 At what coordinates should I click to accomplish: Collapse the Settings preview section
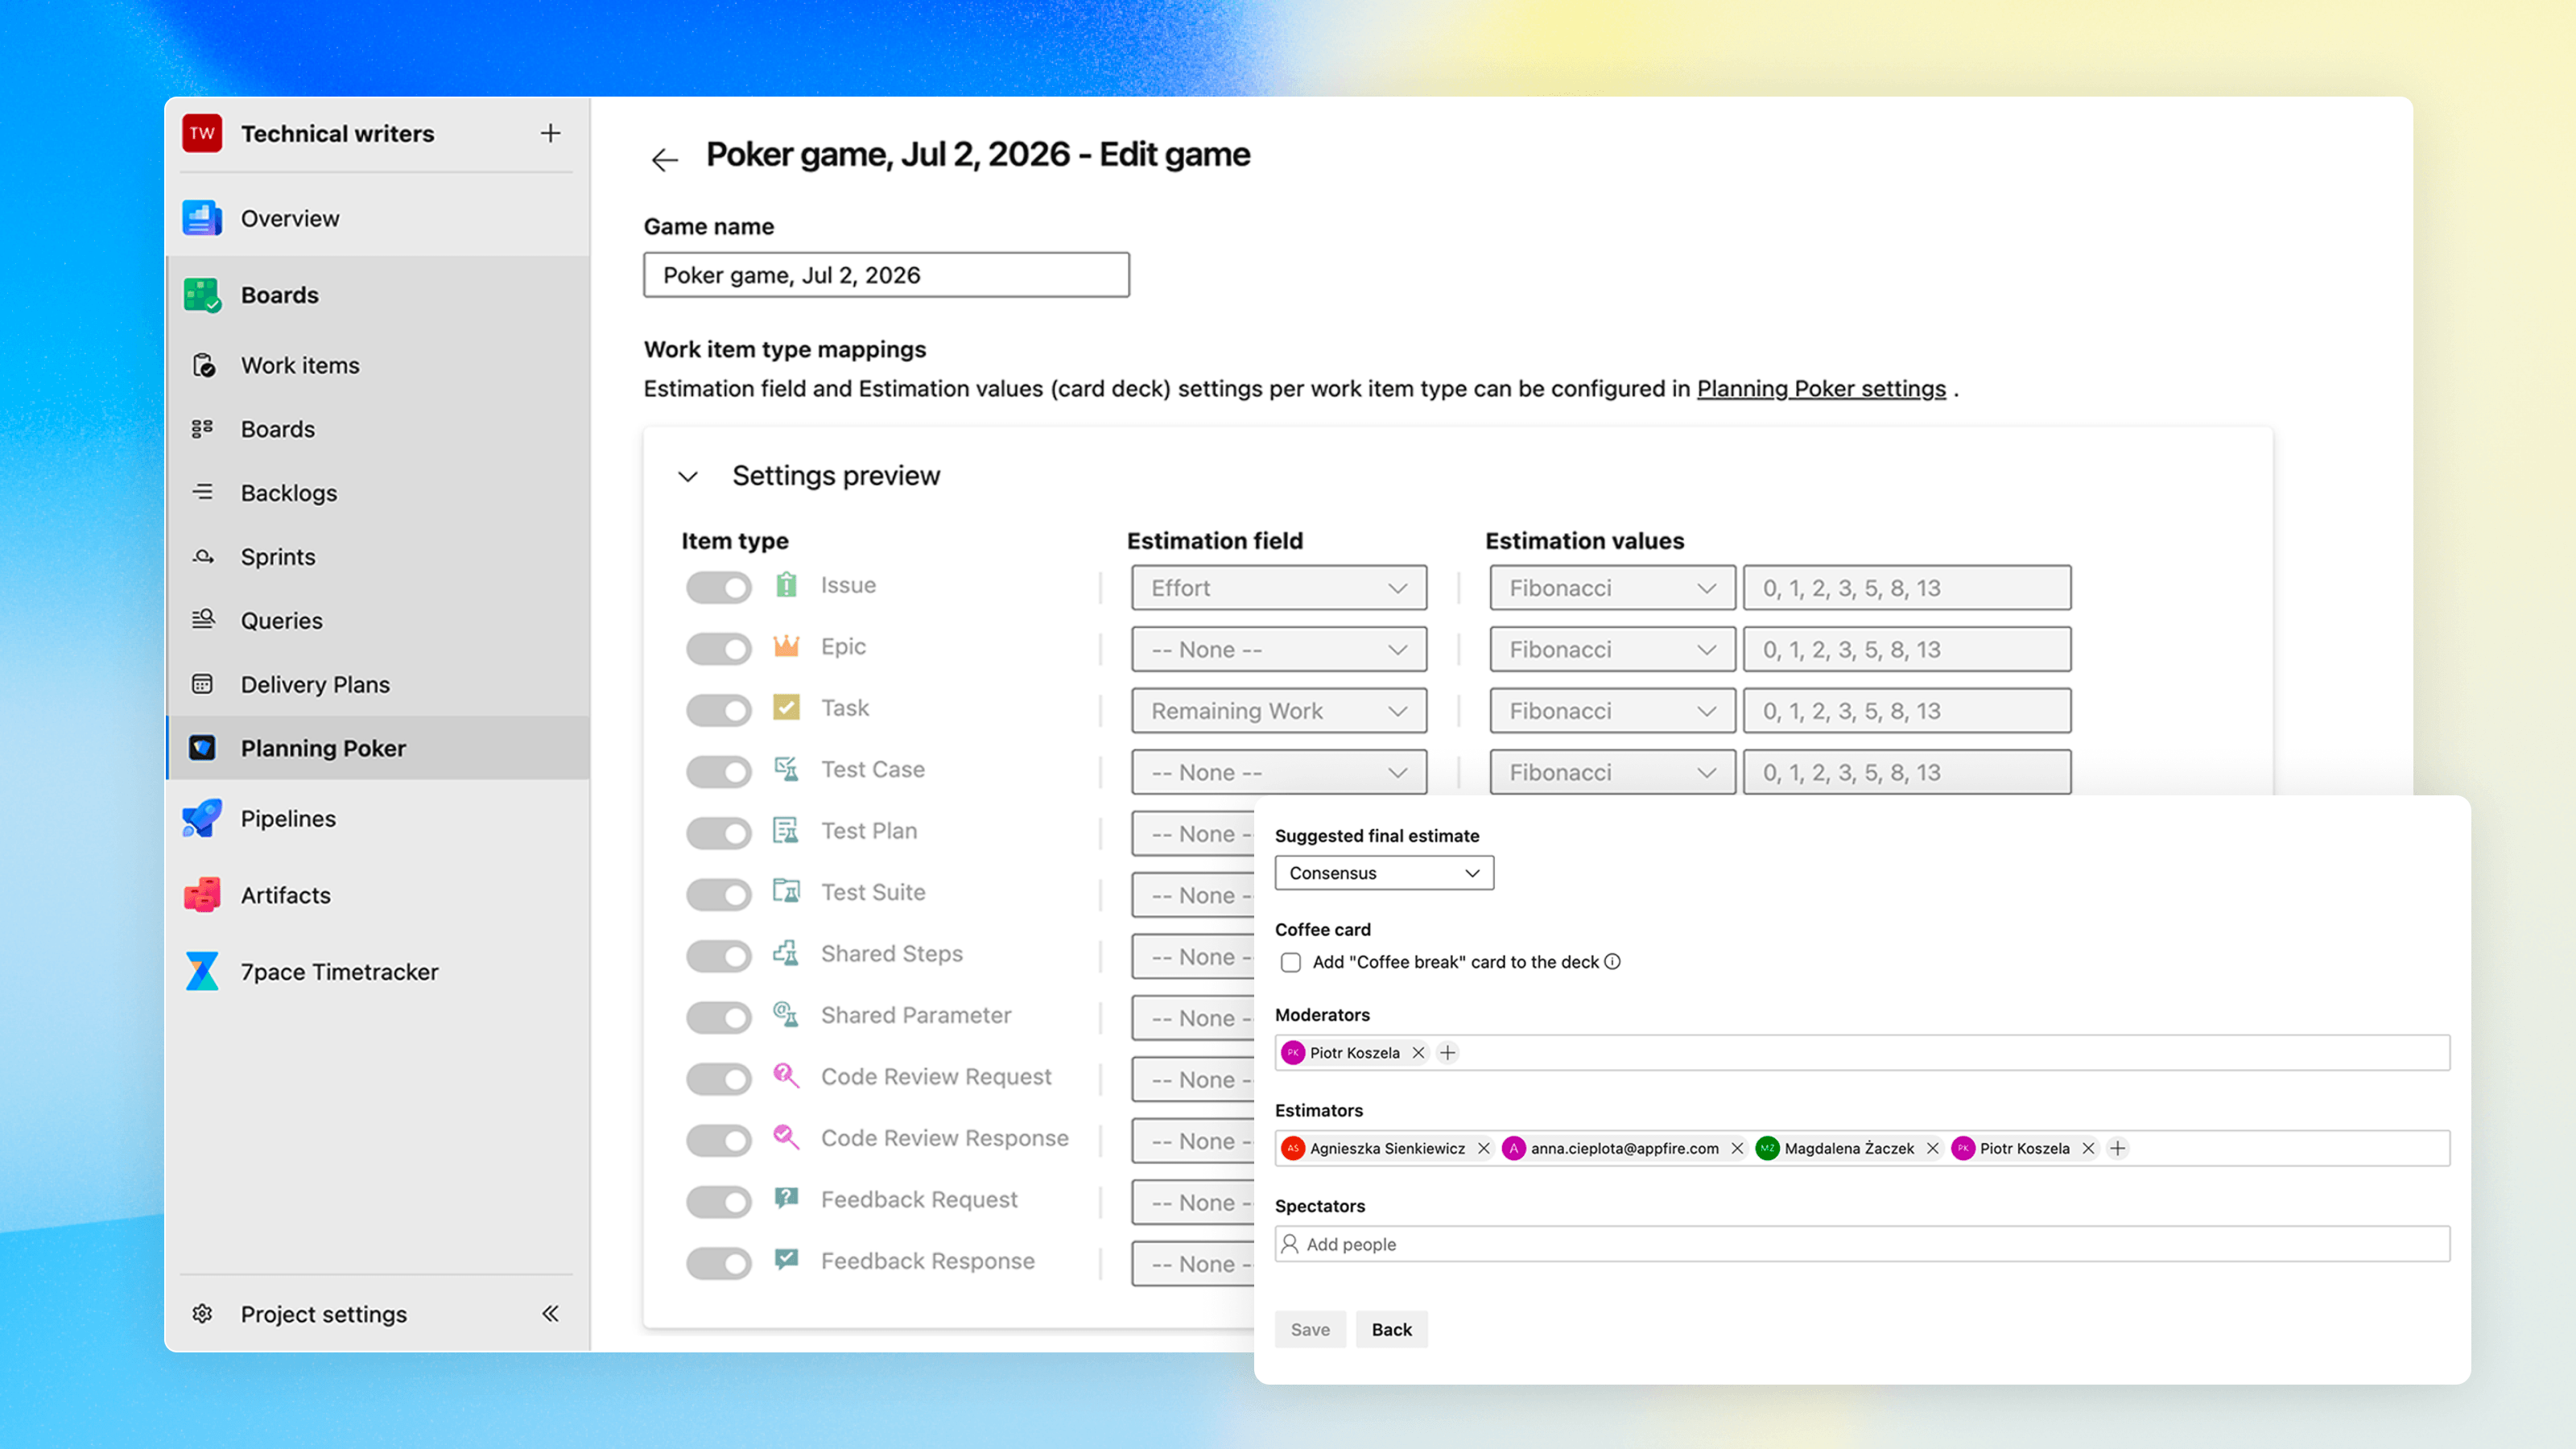[688, 476]
